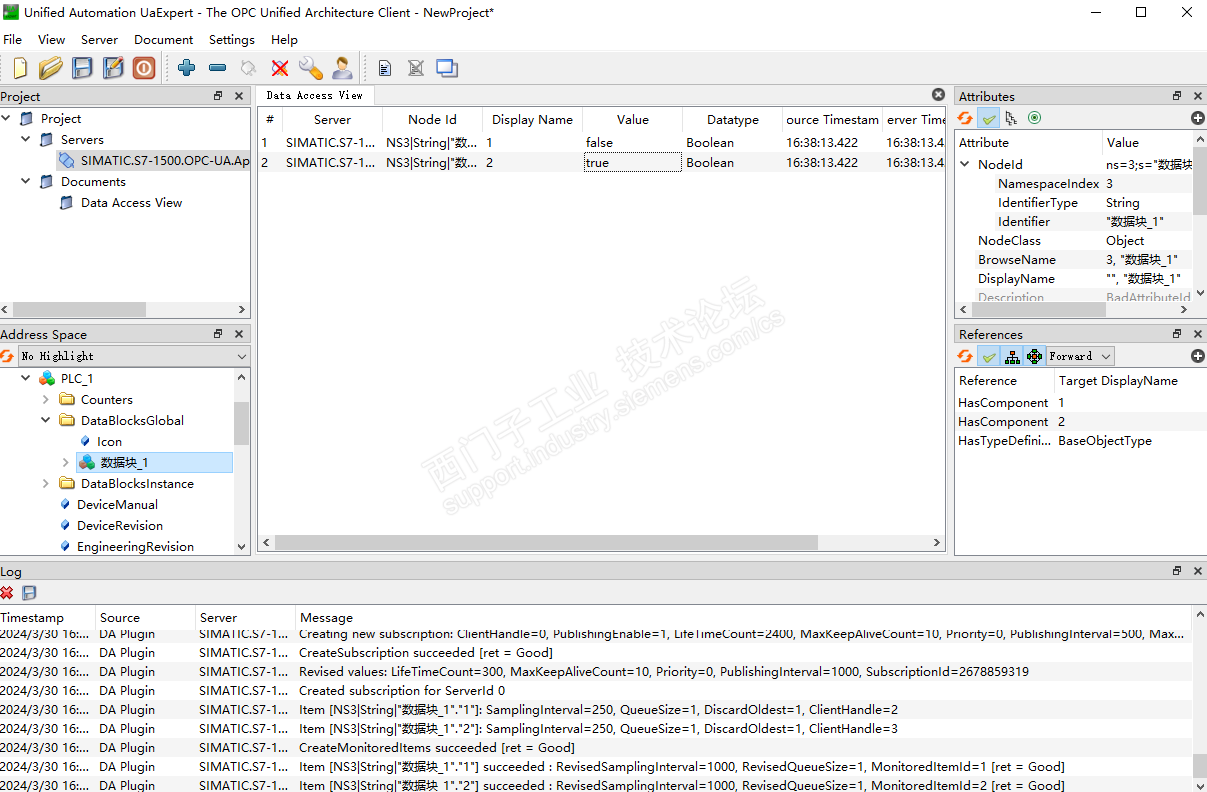Viewport: 1207px width, 792px height.
Task: Collapse Project root node
Action: pyautogui.click(x=6, y=119)
